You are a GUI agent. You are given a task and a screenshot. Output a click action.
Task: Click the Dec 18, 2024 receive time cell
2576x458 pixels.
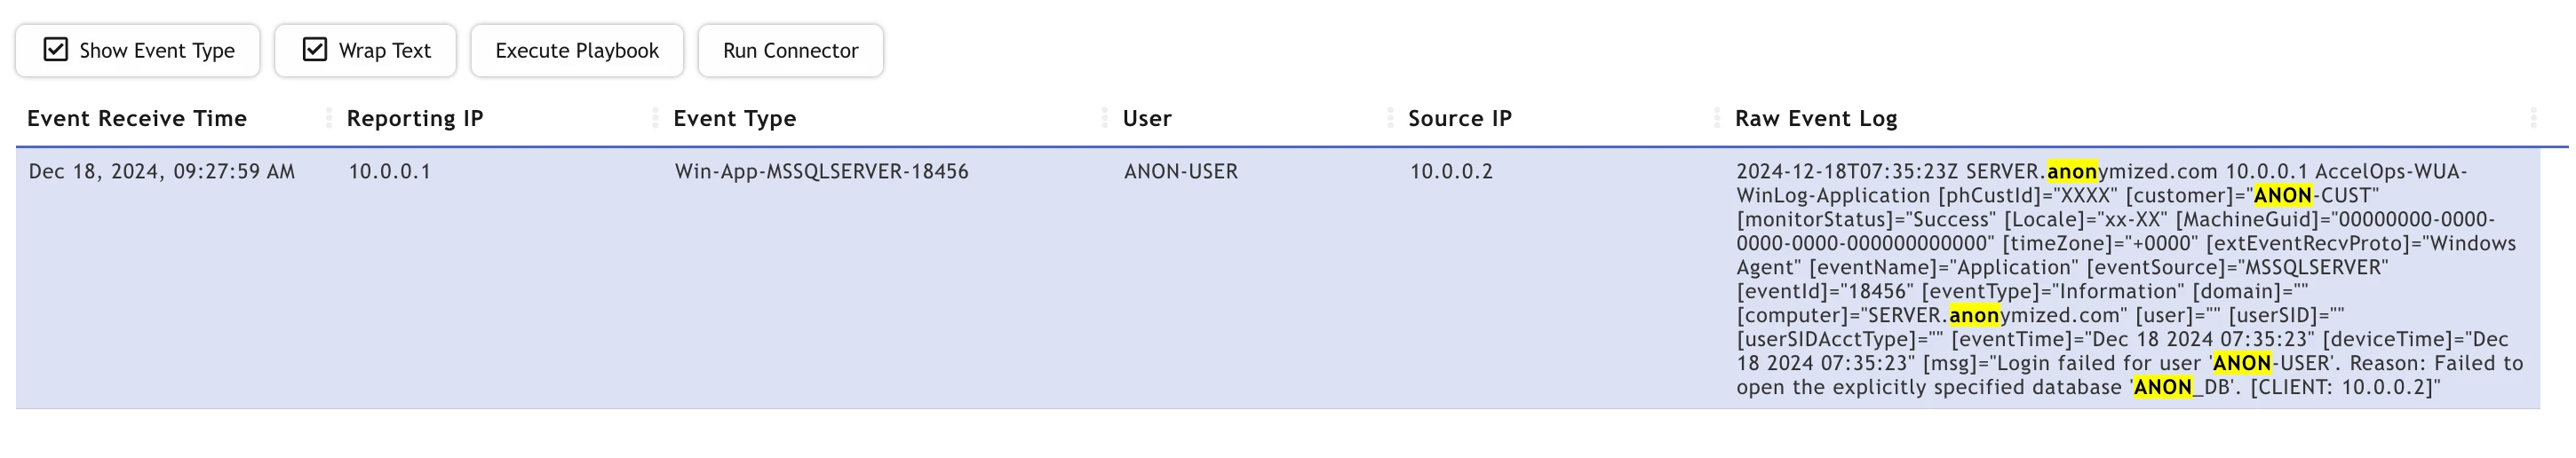tap(162, 172)
